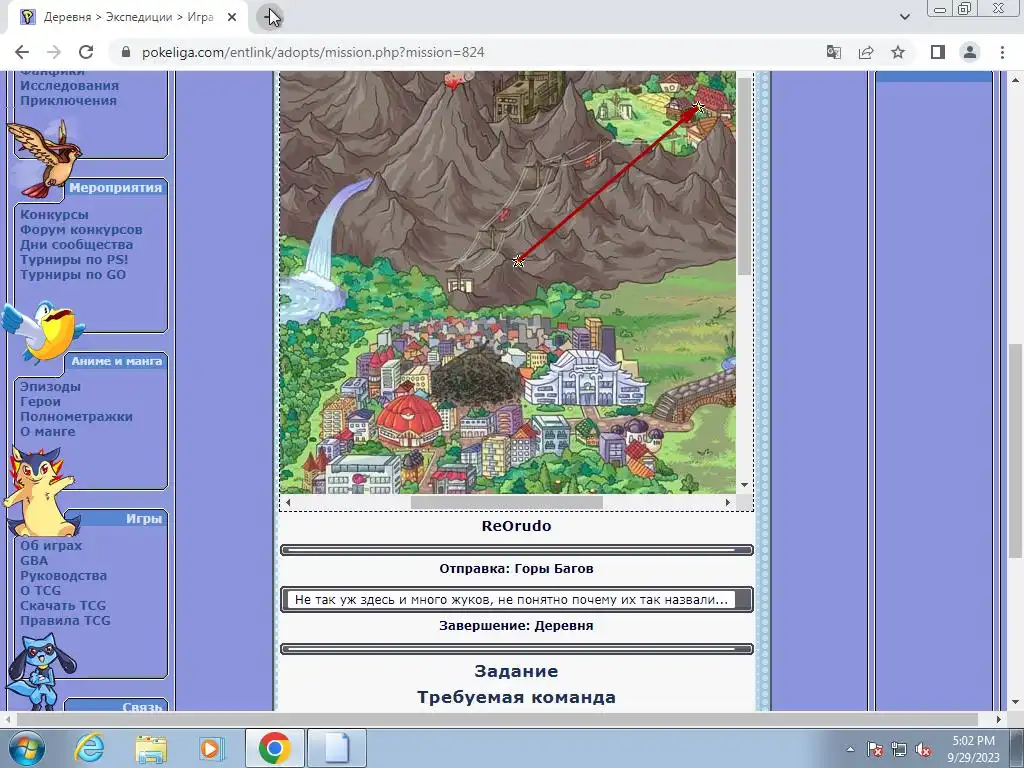Click the map horizontal scrollbar thumb
The width and height of the screenshot is (1024, 768).
pos(506,502)
